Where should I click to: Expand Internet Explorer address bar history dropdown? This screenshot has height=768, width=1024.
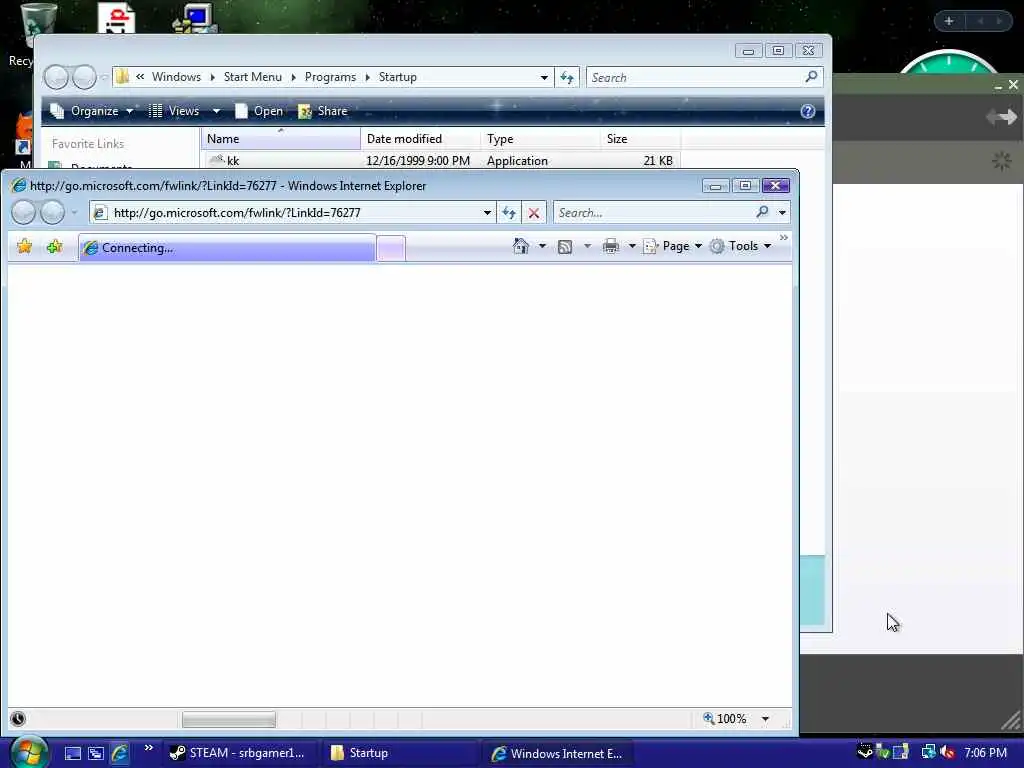click(487, 213)
